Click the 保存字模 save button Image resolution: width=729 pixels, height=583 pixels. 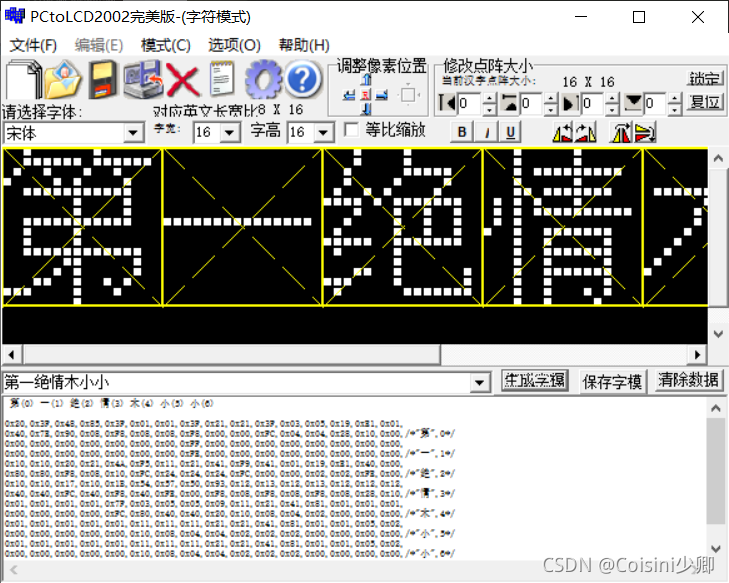coord(612,382)
